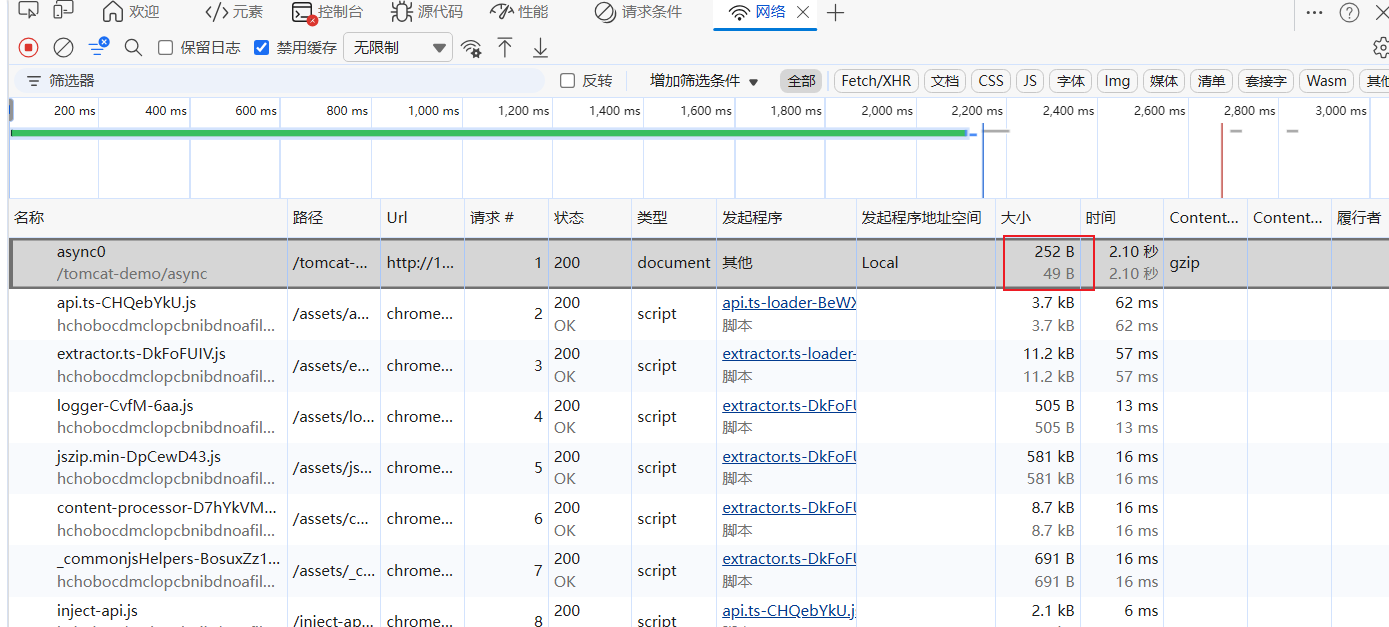This screenshot has width=1389, height=627.
Task: Switch to the 元素 tab
Action: [x=233, y=12]
